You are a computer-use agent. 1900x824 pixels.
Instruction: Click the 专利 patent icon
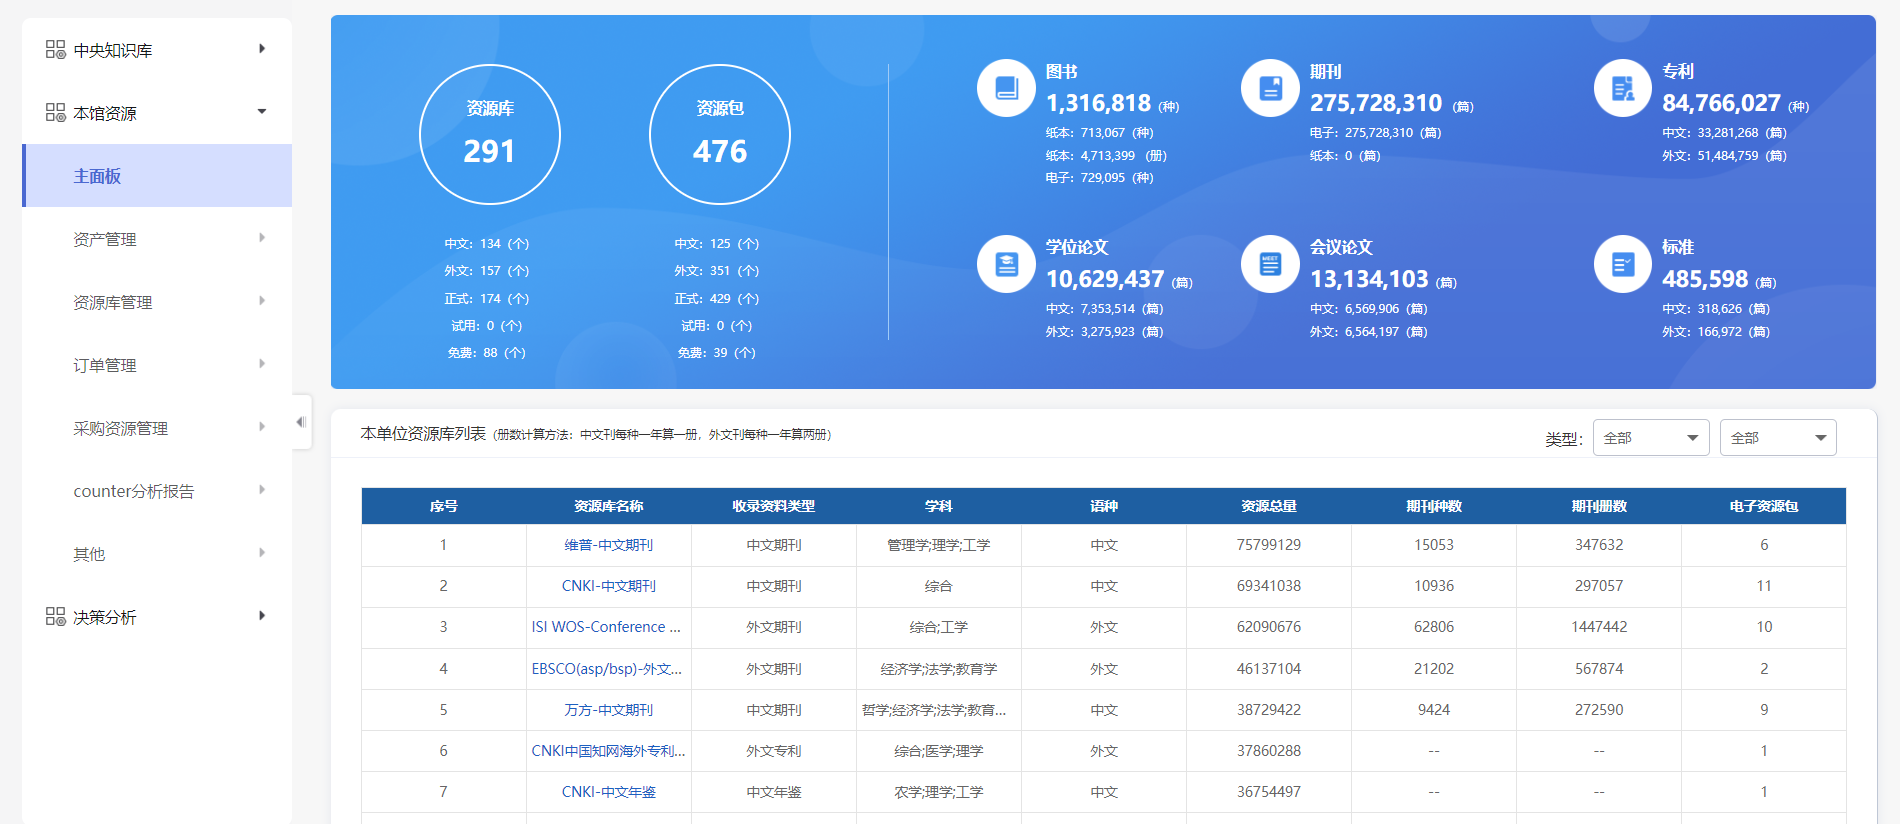coord(1622,88)
